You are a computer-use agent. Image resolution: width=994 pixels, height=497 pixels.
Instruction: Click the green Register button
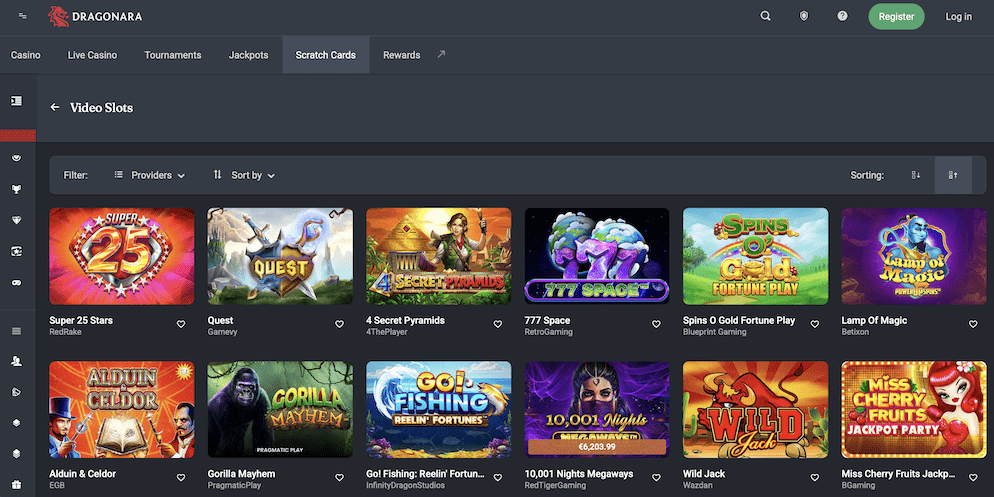[896, 16]
